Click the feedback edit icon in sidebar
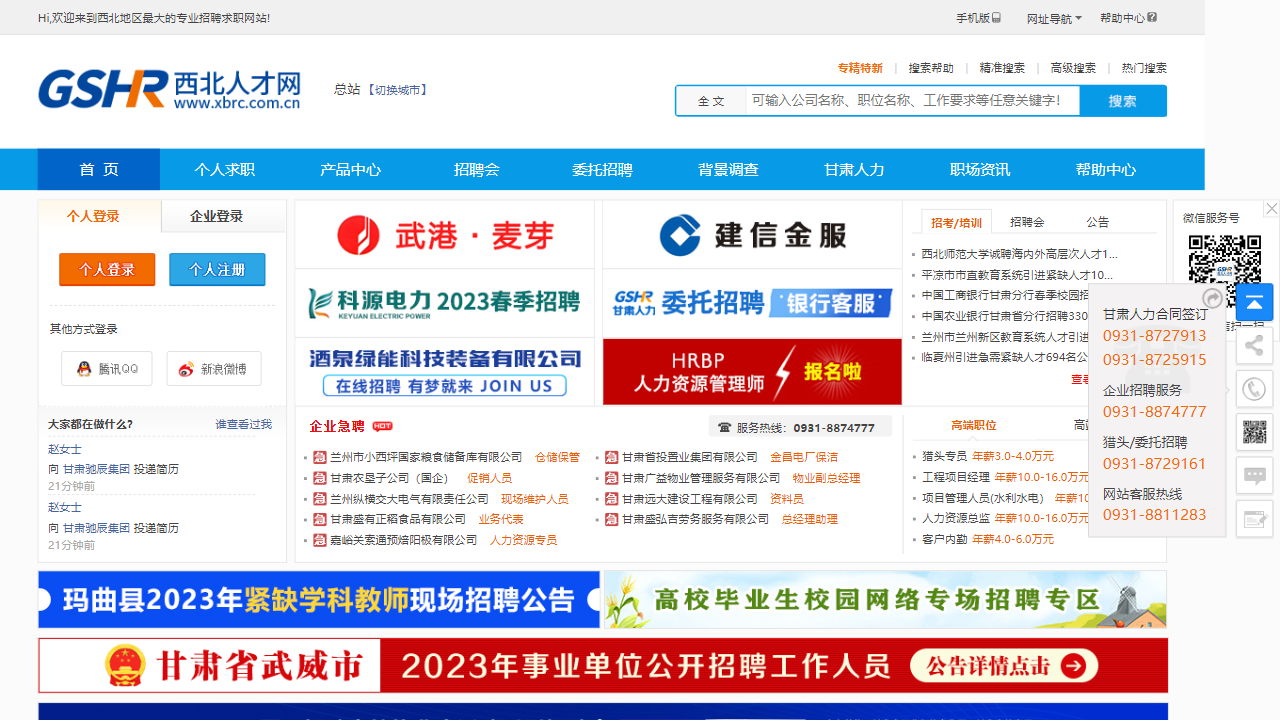The height and width of the screenshot is (720, 1280). 1254,519
